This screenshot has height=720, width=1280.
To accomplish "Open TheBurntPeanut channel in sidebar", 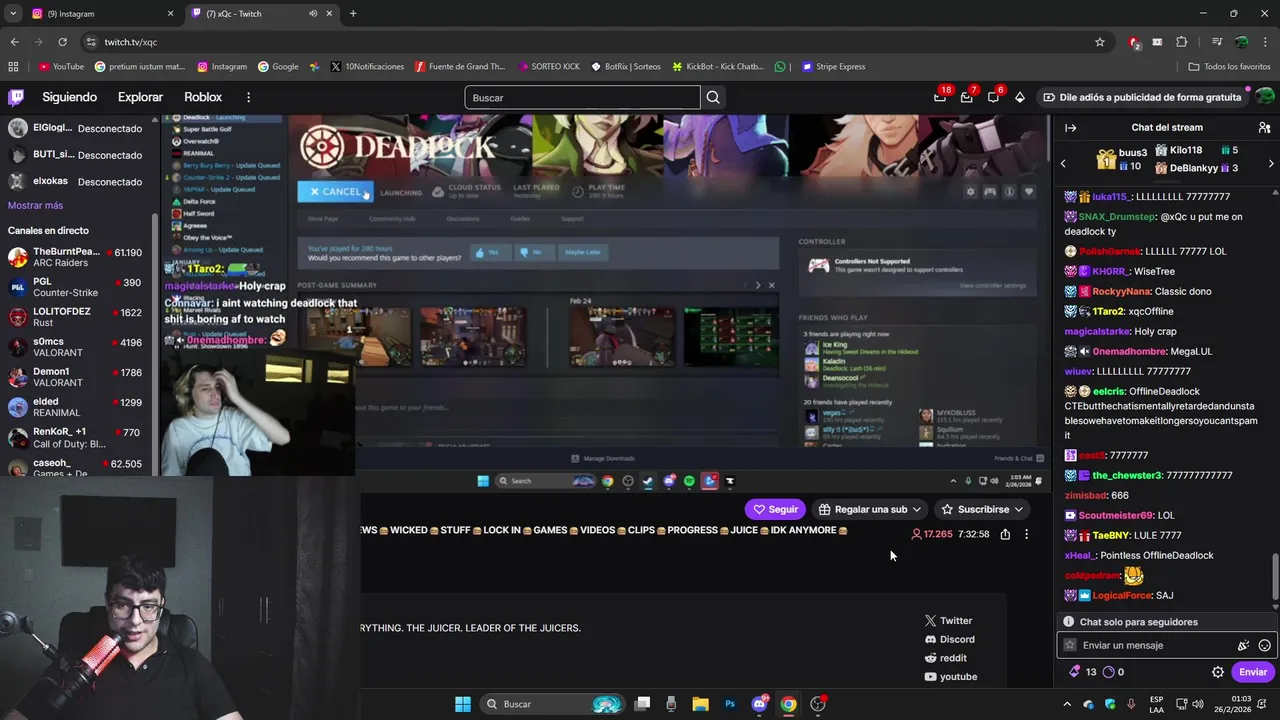I will [x=76, y=257].
